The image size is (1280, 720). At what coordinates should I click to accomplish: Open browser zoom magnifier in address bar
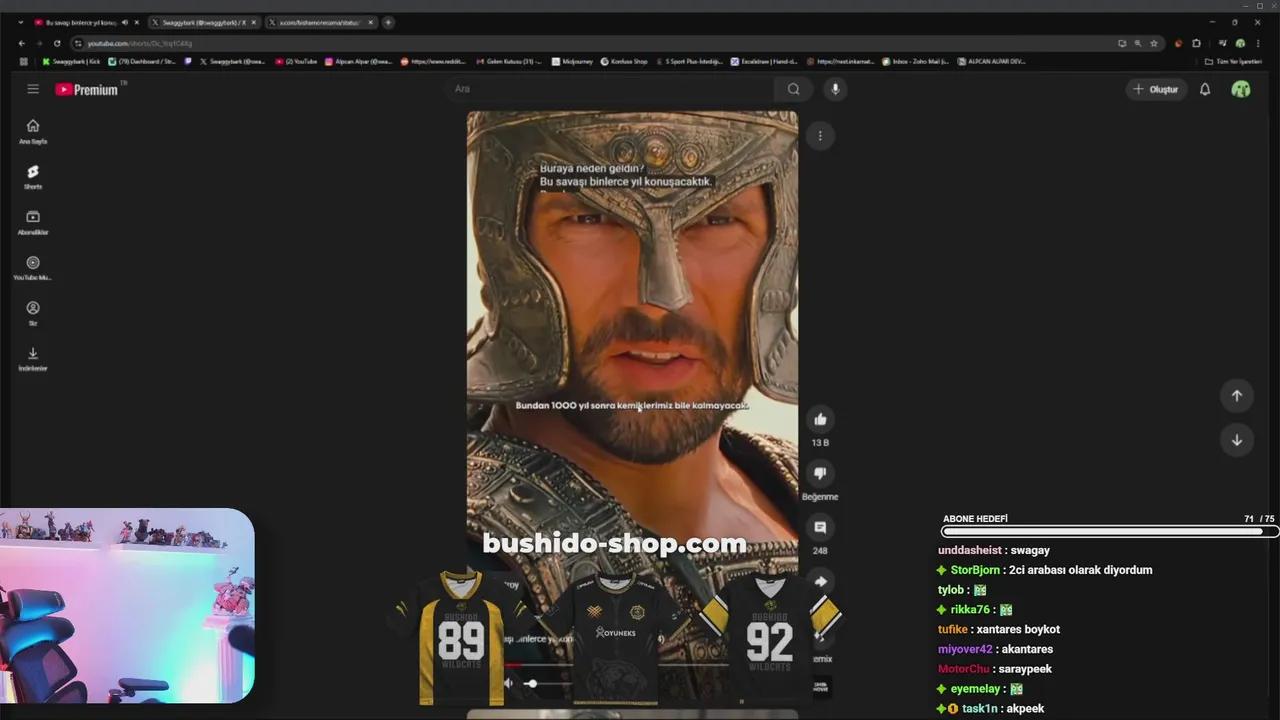pyautogui.click(x=1138, y=43)
